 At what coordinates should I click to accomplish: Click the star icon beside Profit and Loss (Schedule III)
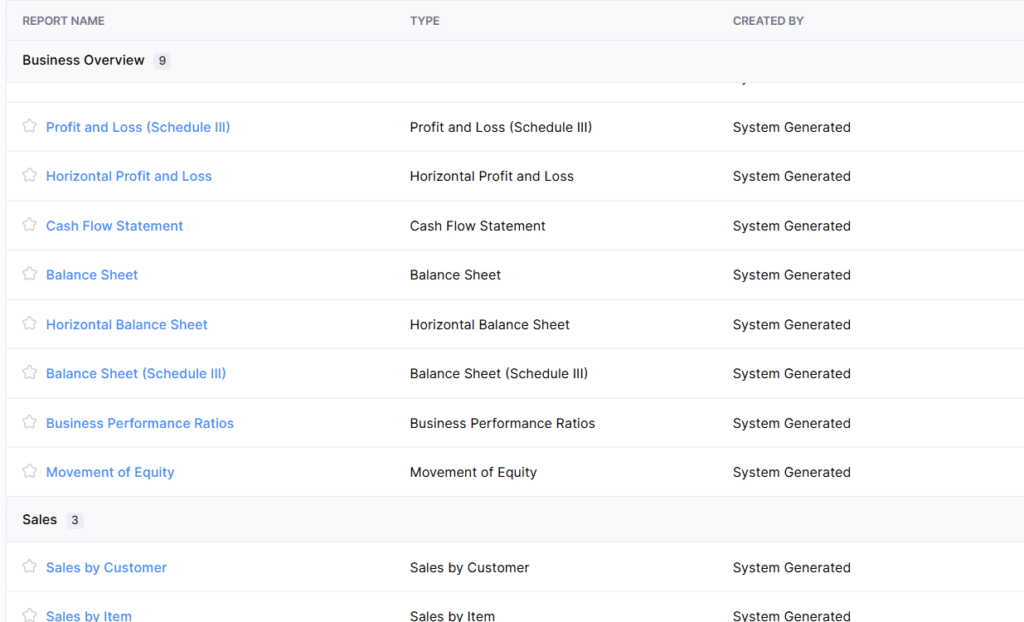[29, 127]
